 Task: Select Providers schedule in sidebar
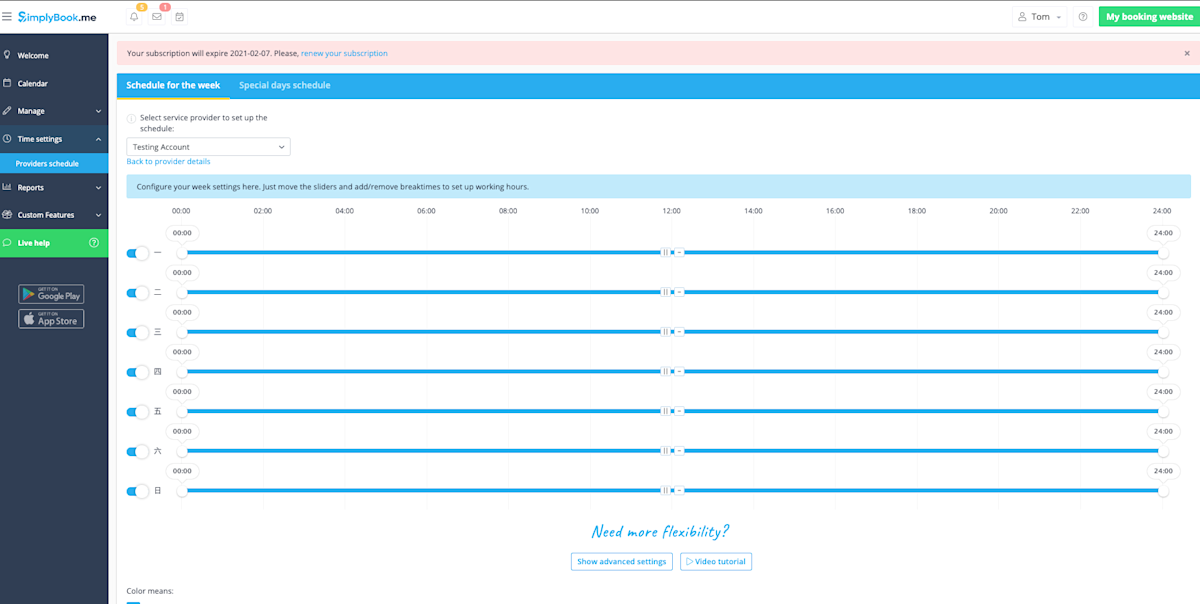[54, 164]
